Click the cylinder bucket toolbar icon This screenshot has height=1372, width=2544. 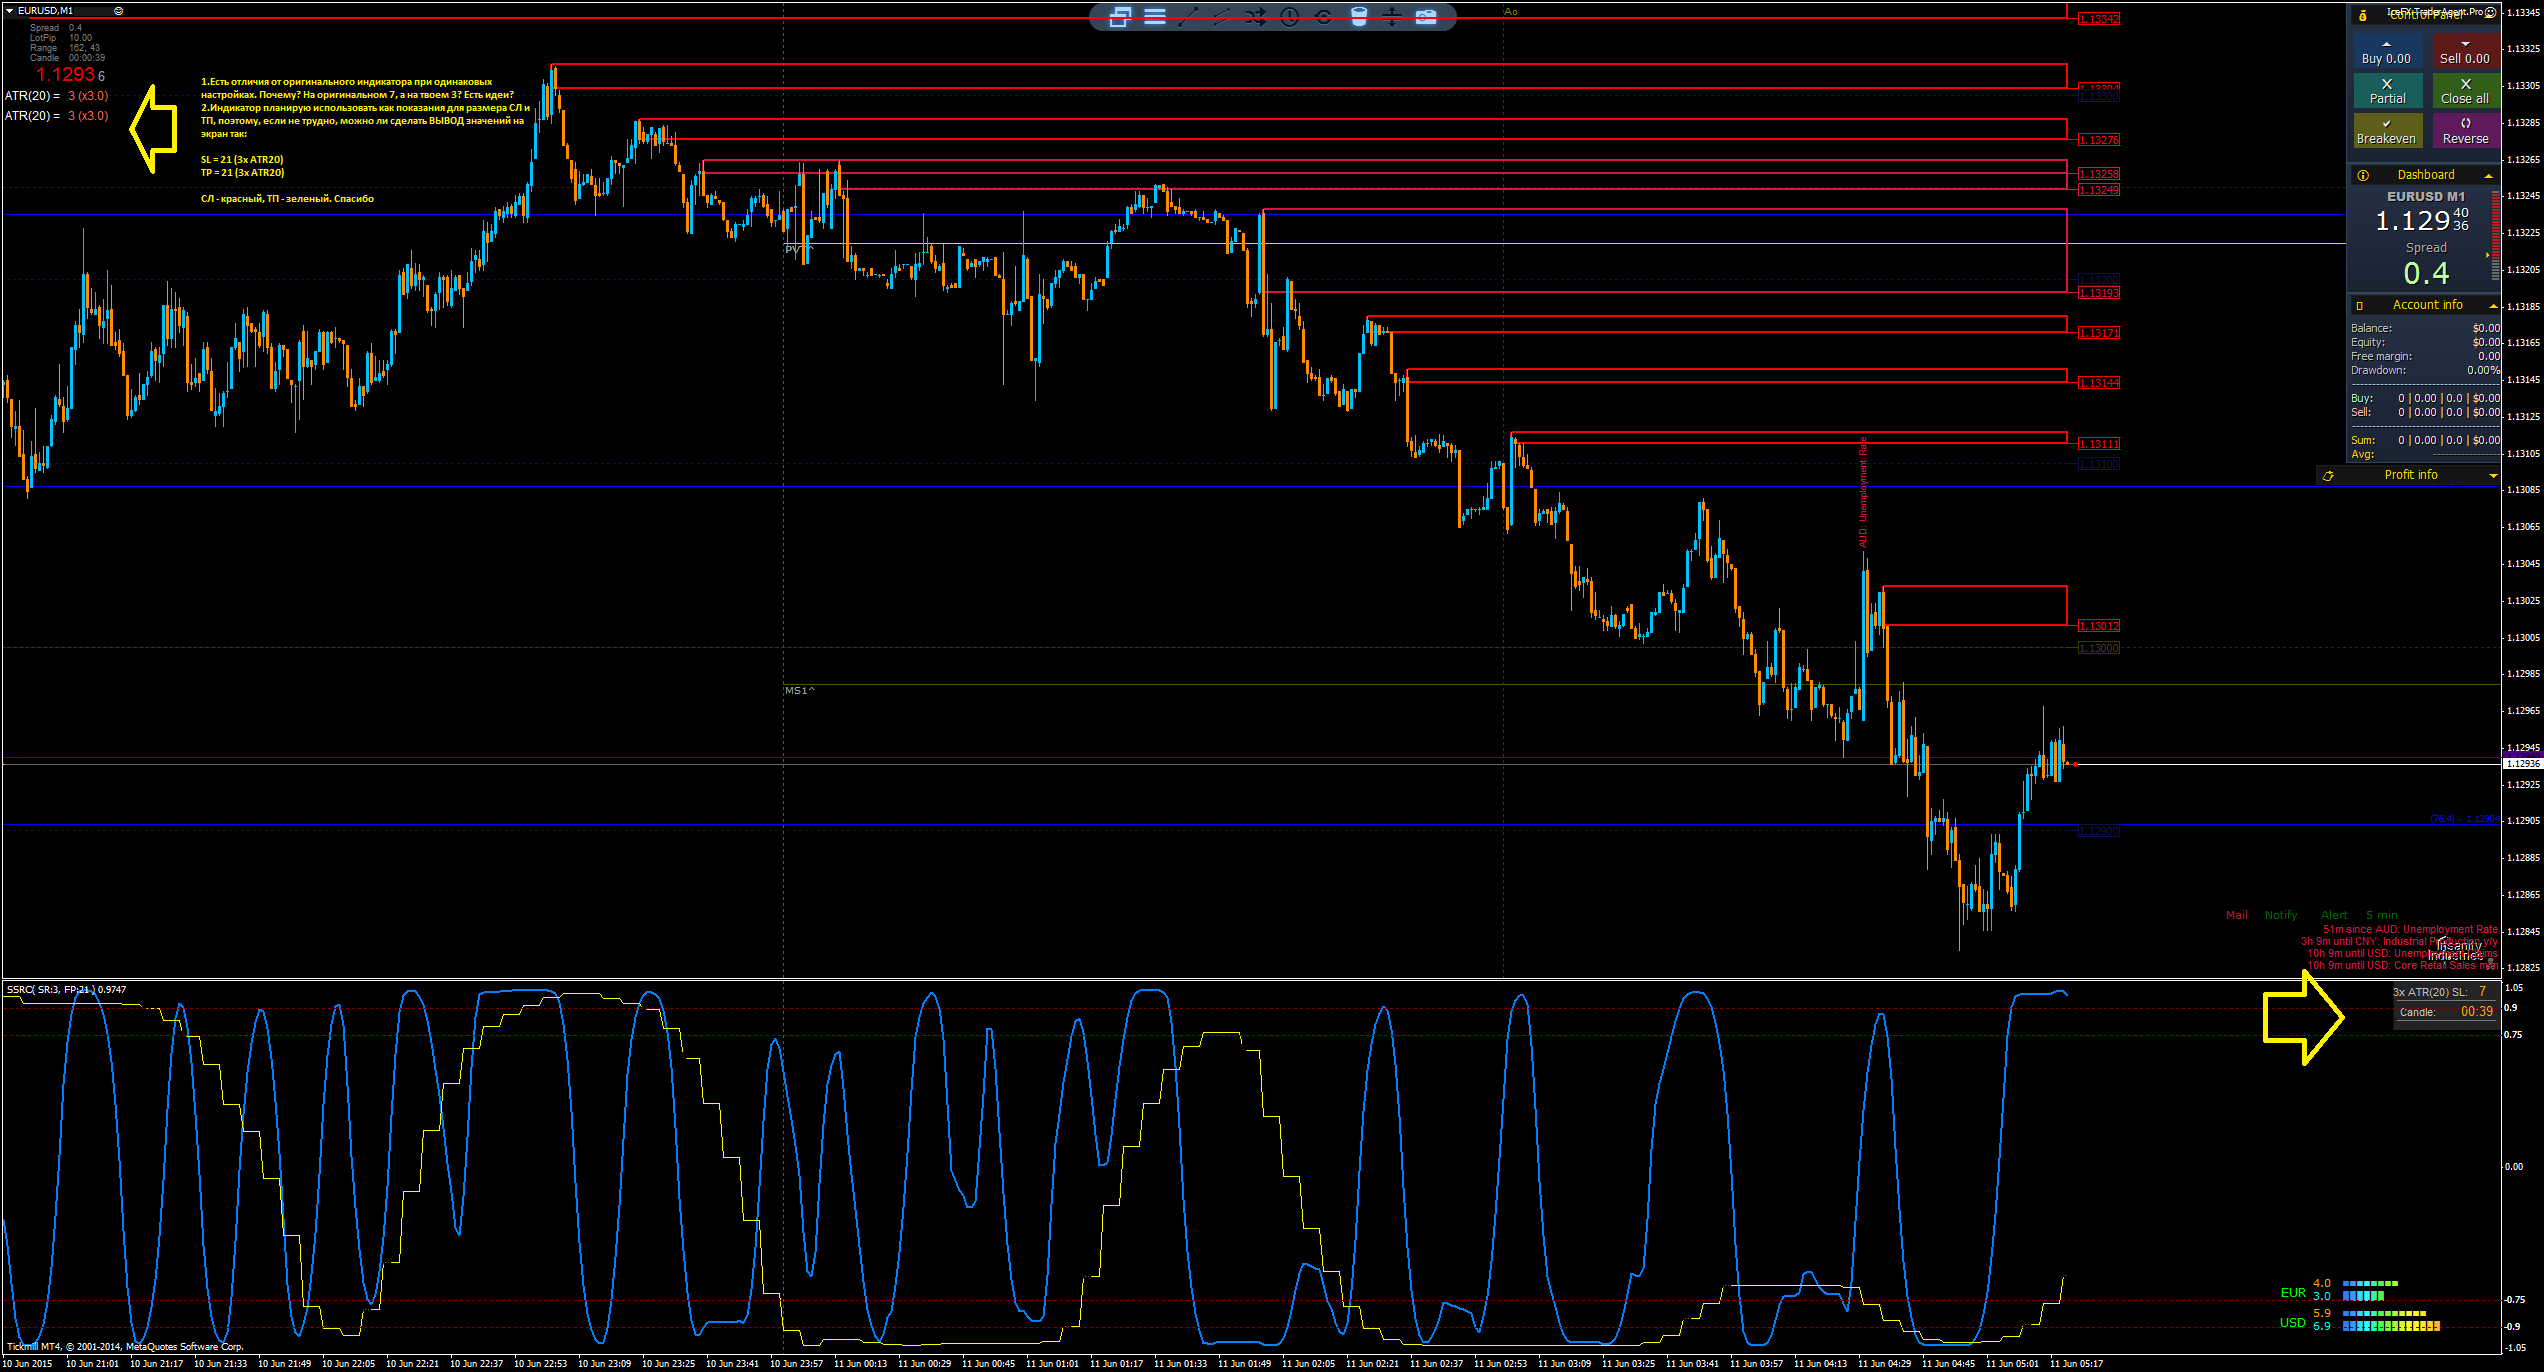point(1358,17)
